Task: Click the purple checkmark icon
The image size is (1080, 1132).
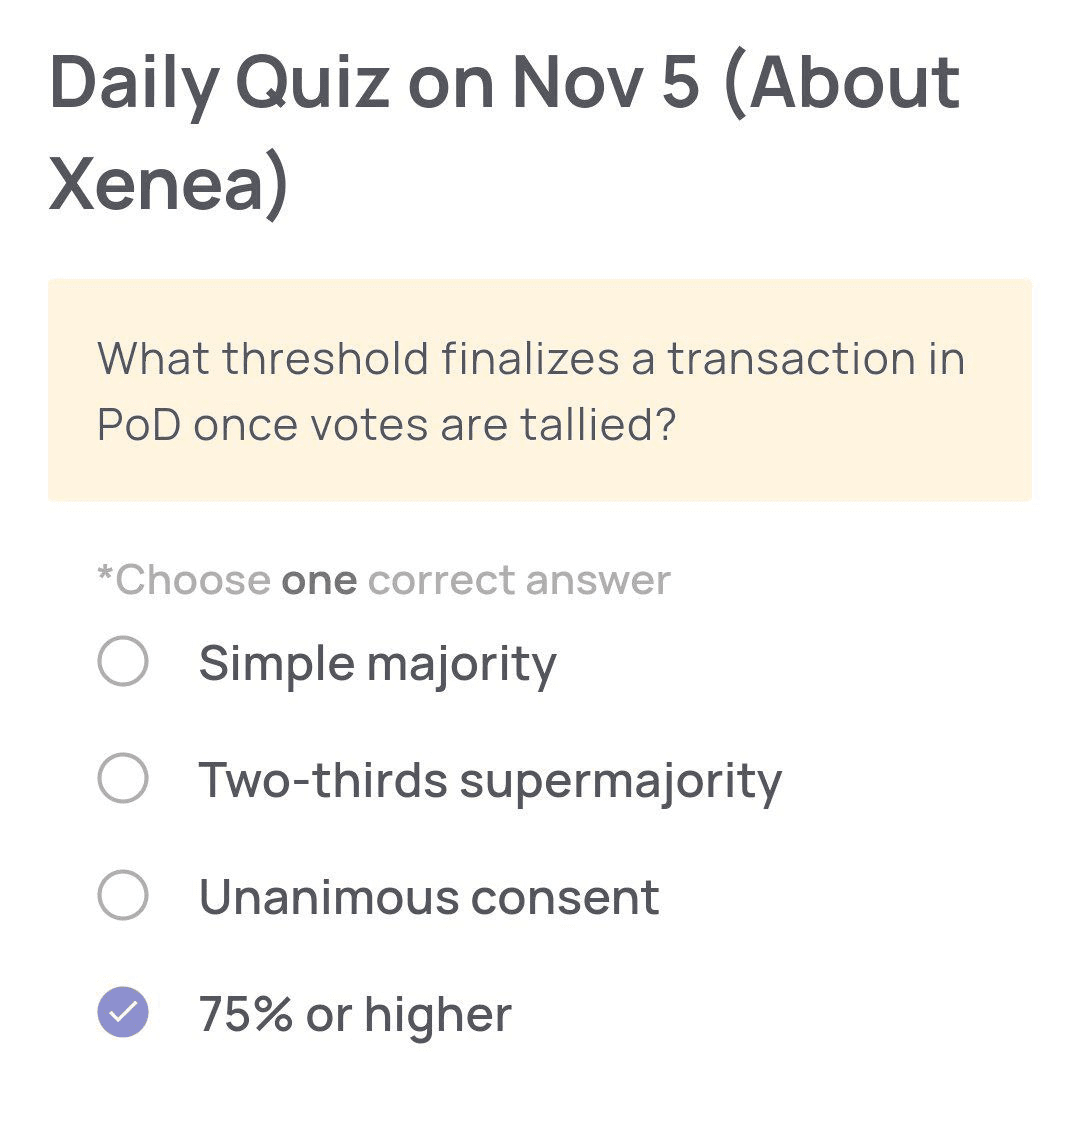Action: (x=123, y=1013)
